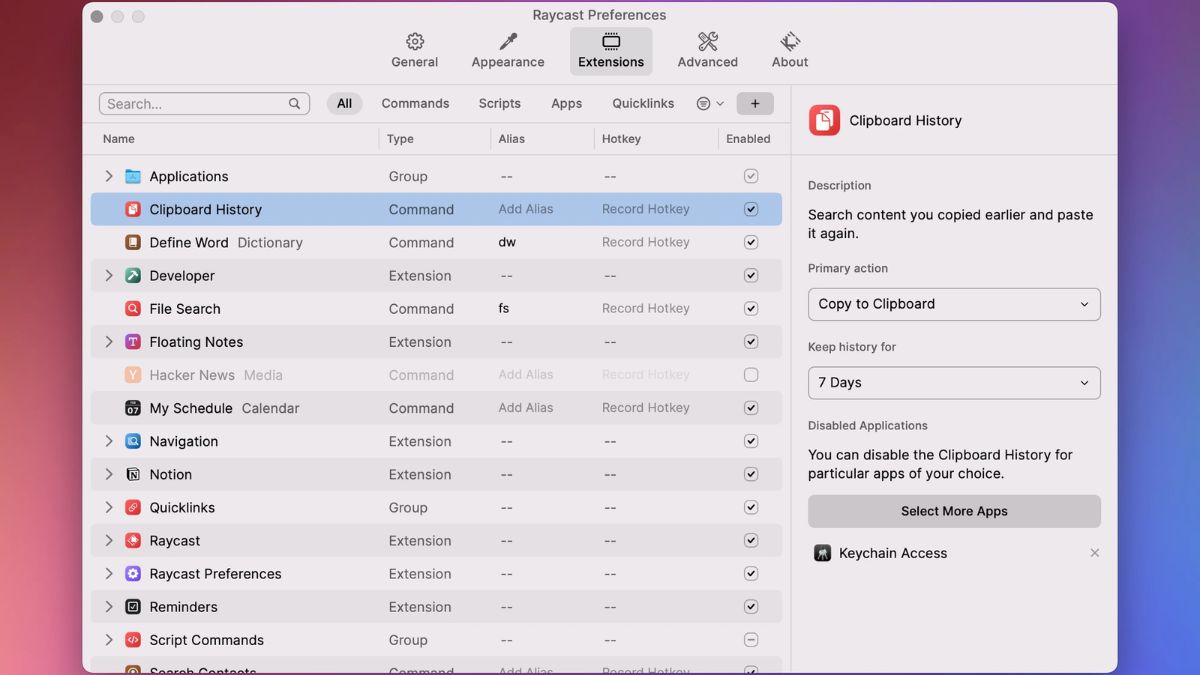Open the Keep history for dropdown
This screenshot has height=675, width=1200.
click(954, 383)
